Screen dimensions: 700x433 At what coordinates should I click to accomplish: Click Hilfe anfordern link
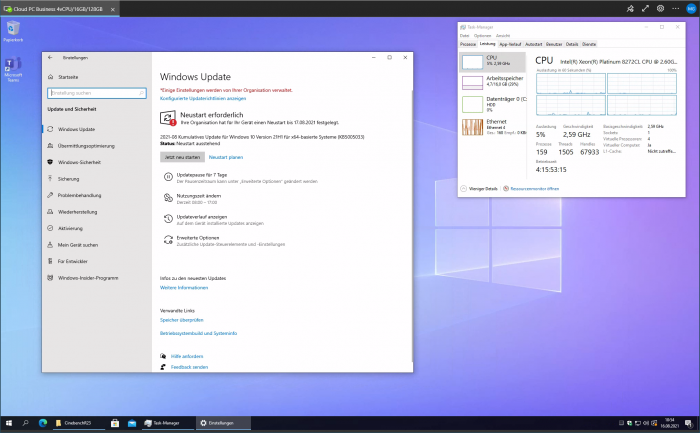click(x=187, y=356)
